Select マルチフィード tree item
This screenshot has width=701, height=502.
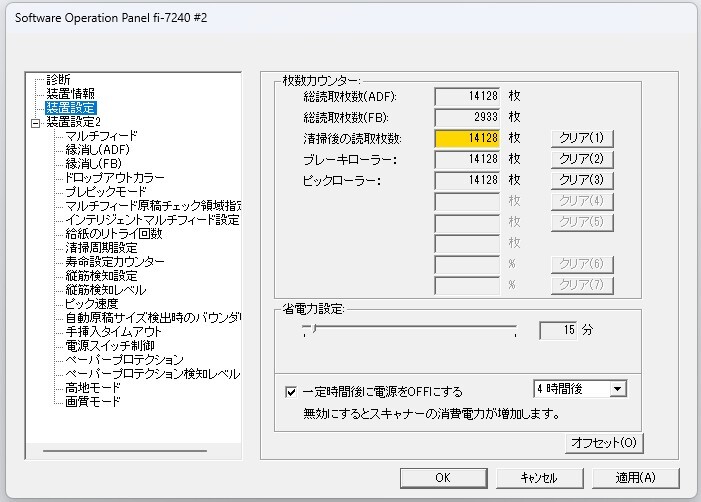pos(101,135)
